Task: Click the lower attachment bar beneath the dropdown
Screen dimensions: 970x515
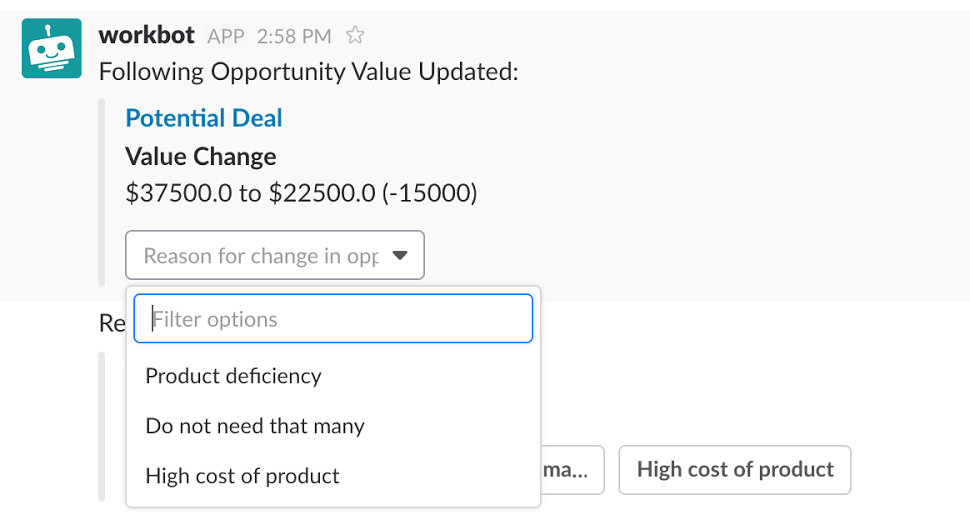Action: [x=102, y=426]
